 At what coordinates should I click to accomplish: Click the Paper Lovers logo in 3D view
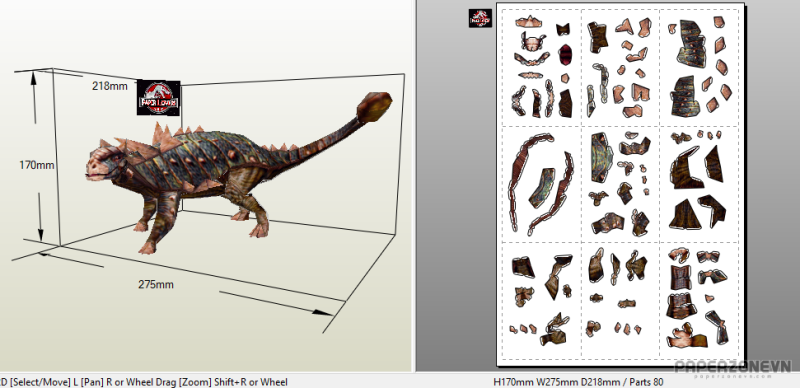click(x=159, y=98)
